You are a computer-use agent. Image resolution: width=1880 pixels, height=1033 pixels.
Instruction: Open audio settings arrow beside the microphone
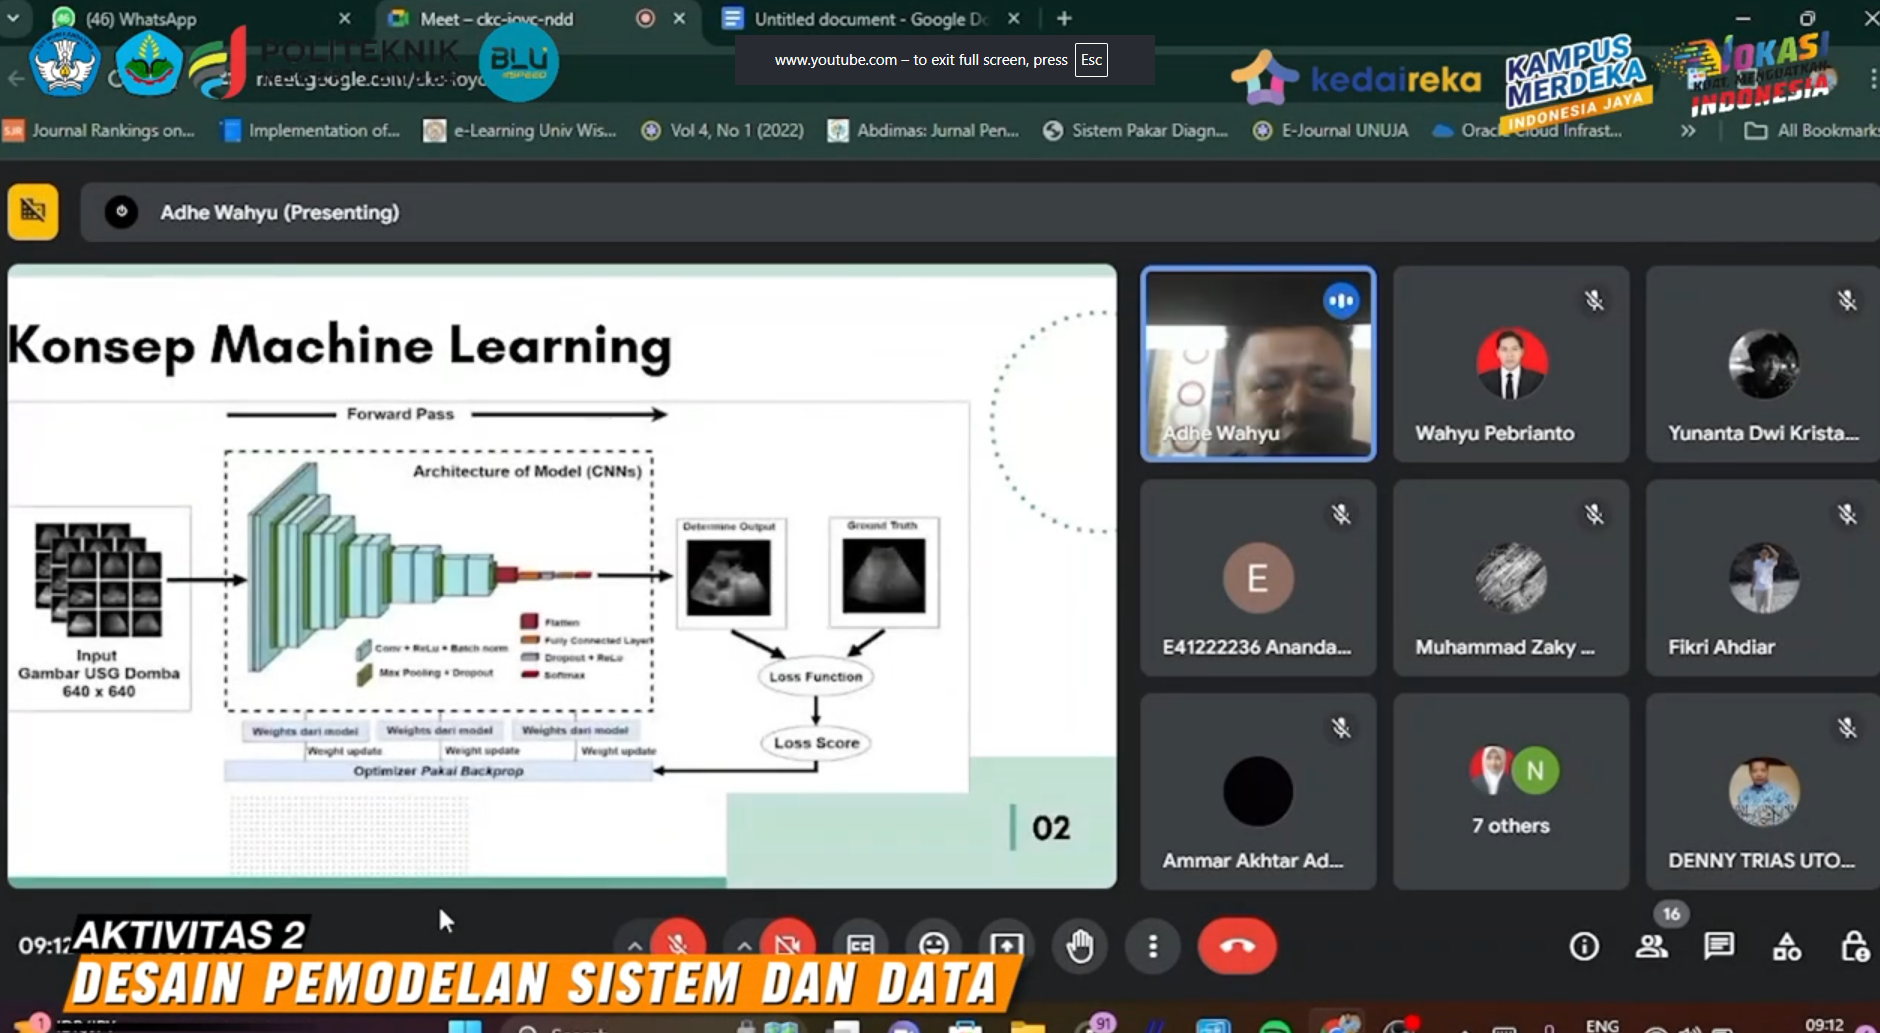point(635,945)
